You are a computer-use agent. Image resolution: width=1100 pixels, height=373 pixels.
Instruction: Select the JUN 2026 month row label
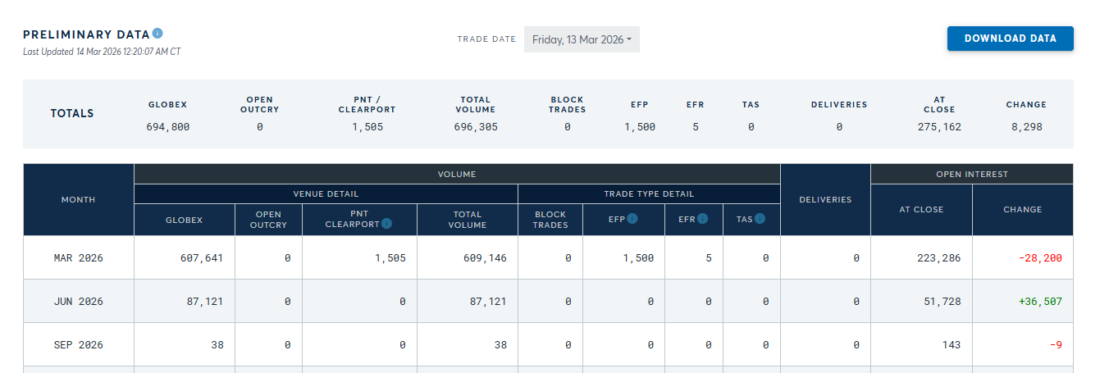tap(79, 301)
